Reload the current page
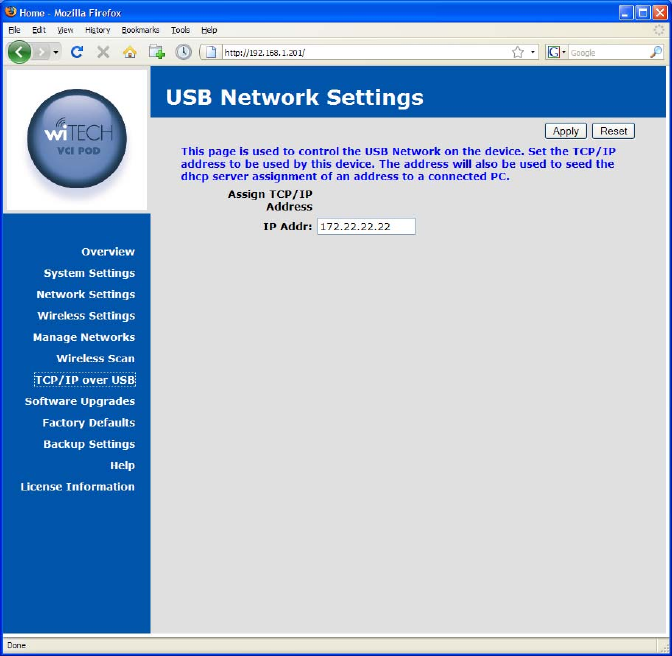 click(77, 52)
